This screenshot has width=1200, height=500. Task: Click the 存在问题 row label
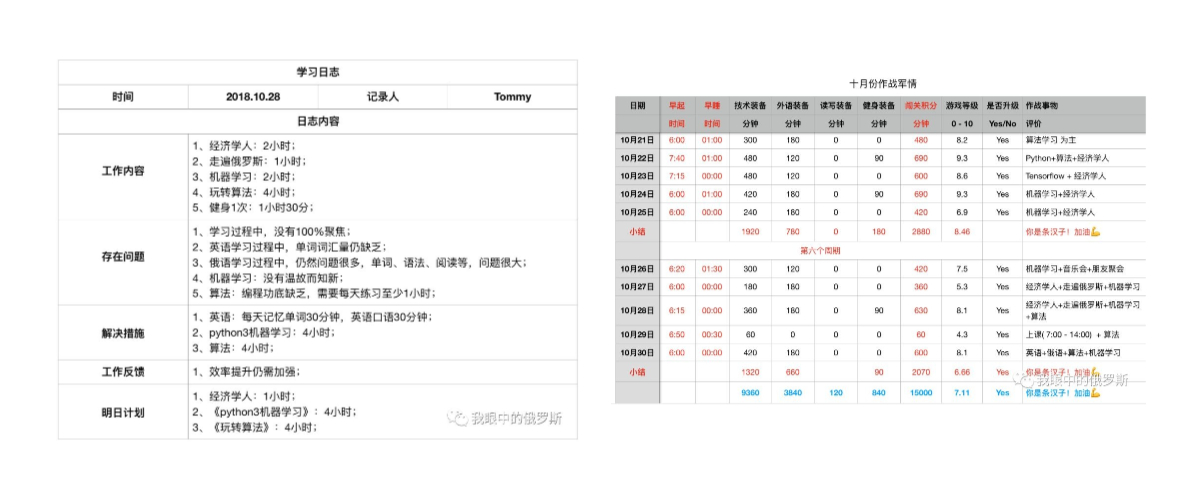click(x=123, y=256)
